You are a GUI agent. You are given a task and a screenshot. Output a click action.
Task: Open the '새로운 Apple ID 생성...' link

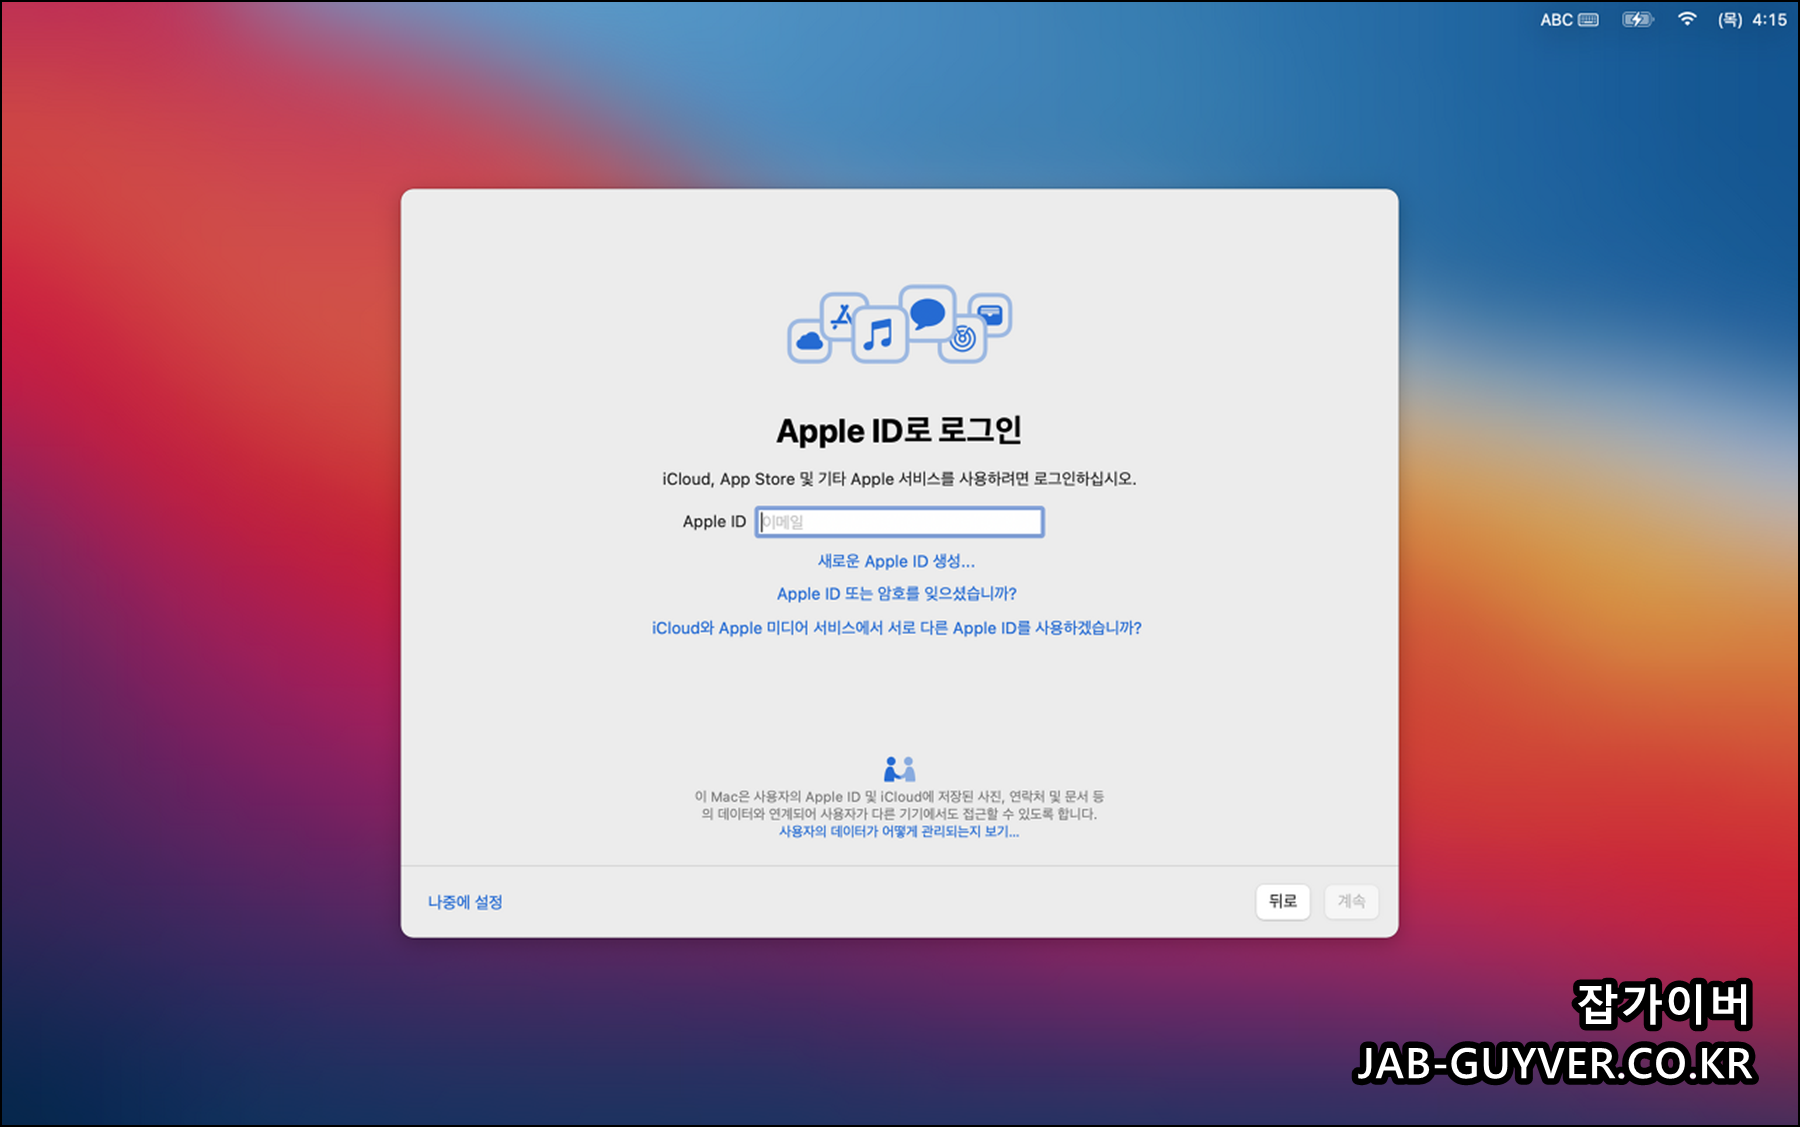click(896, 561)
